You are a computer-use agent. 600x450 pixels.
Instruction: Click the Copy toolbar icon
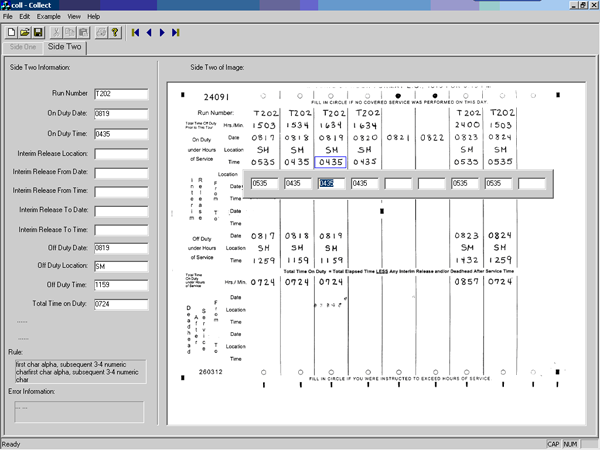(70, 33)
